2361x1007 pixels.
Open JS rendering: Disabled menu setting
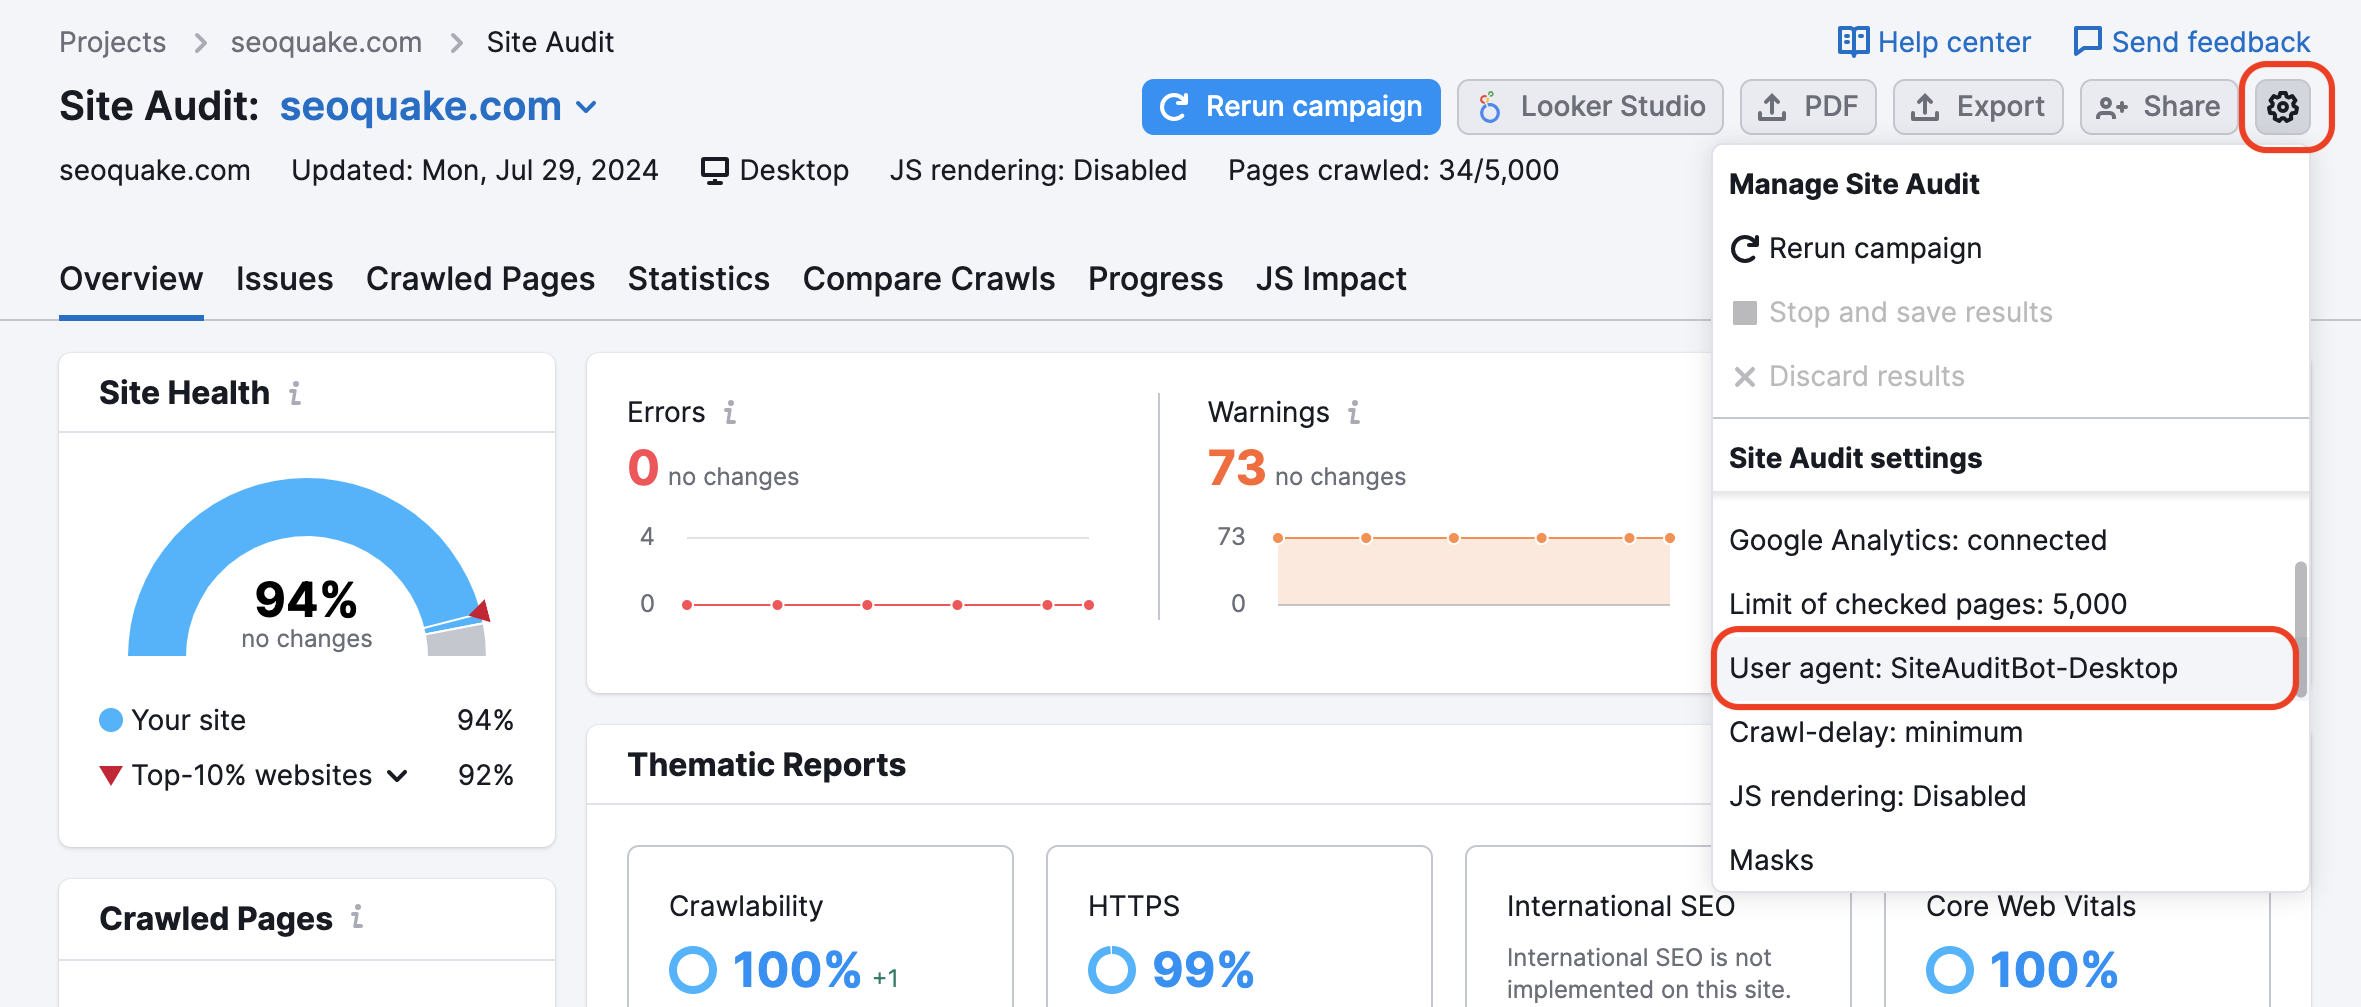[2004, 796]
